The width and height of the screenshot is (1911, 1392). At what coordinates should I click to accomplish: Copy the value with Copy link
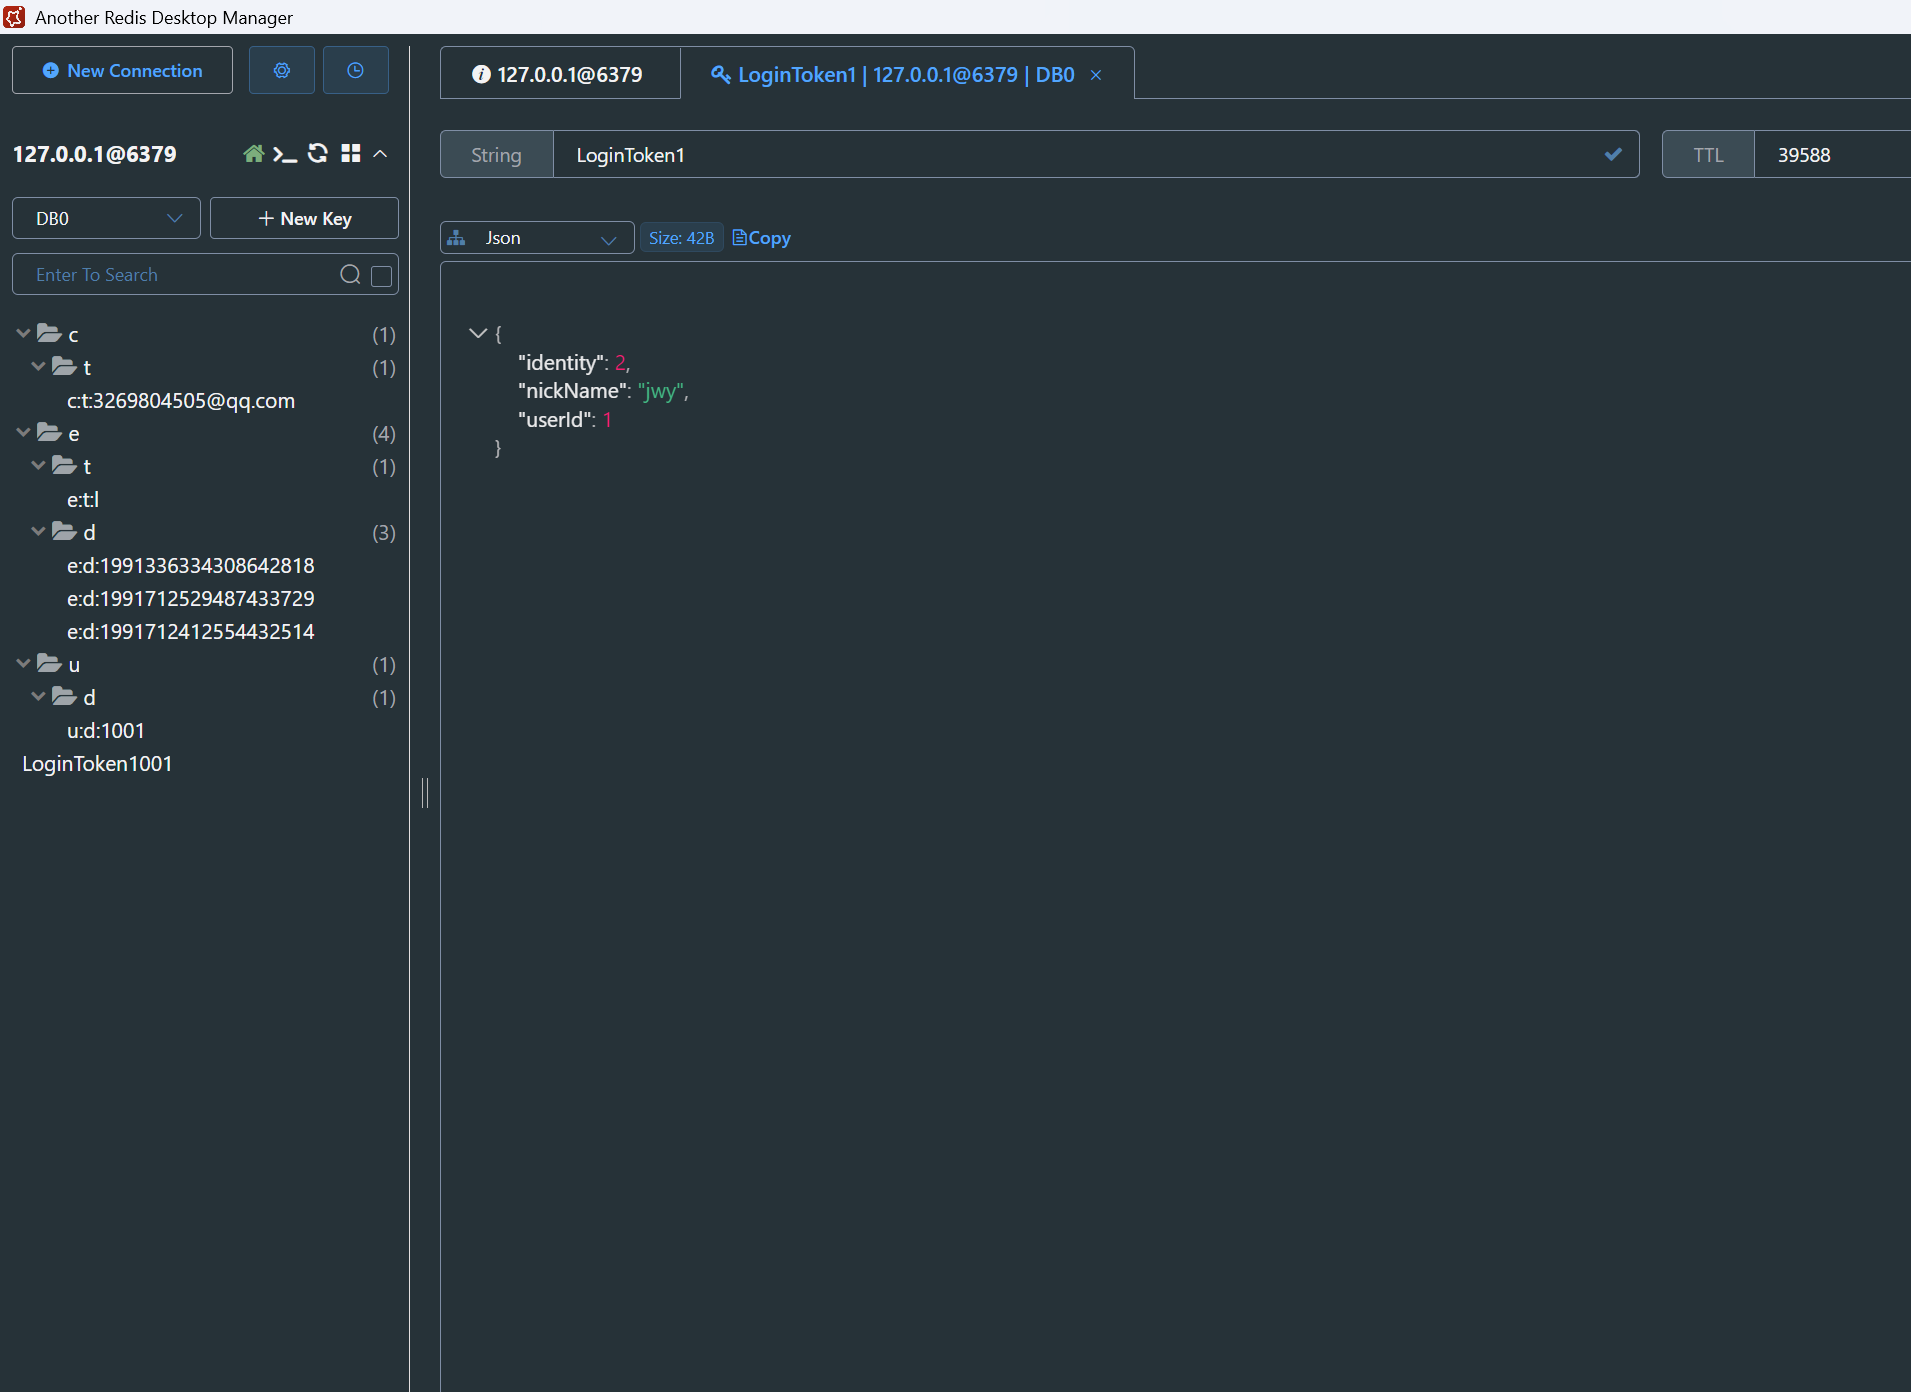pos(762,238)
